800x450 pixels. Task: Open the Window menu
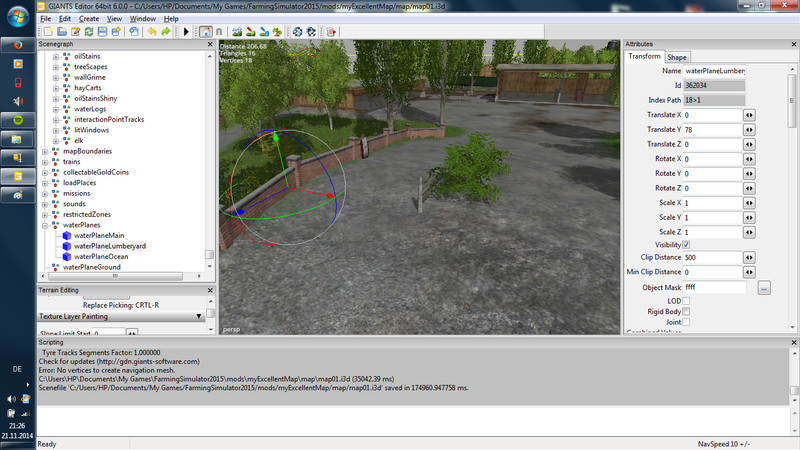(x=142, y=18)
